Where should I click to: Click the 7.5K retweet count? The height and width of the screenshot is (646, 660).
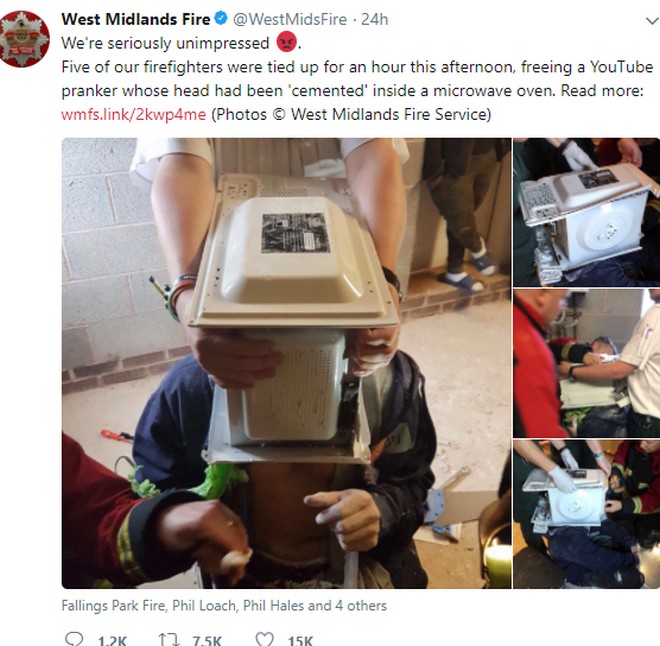click(207, 641)
